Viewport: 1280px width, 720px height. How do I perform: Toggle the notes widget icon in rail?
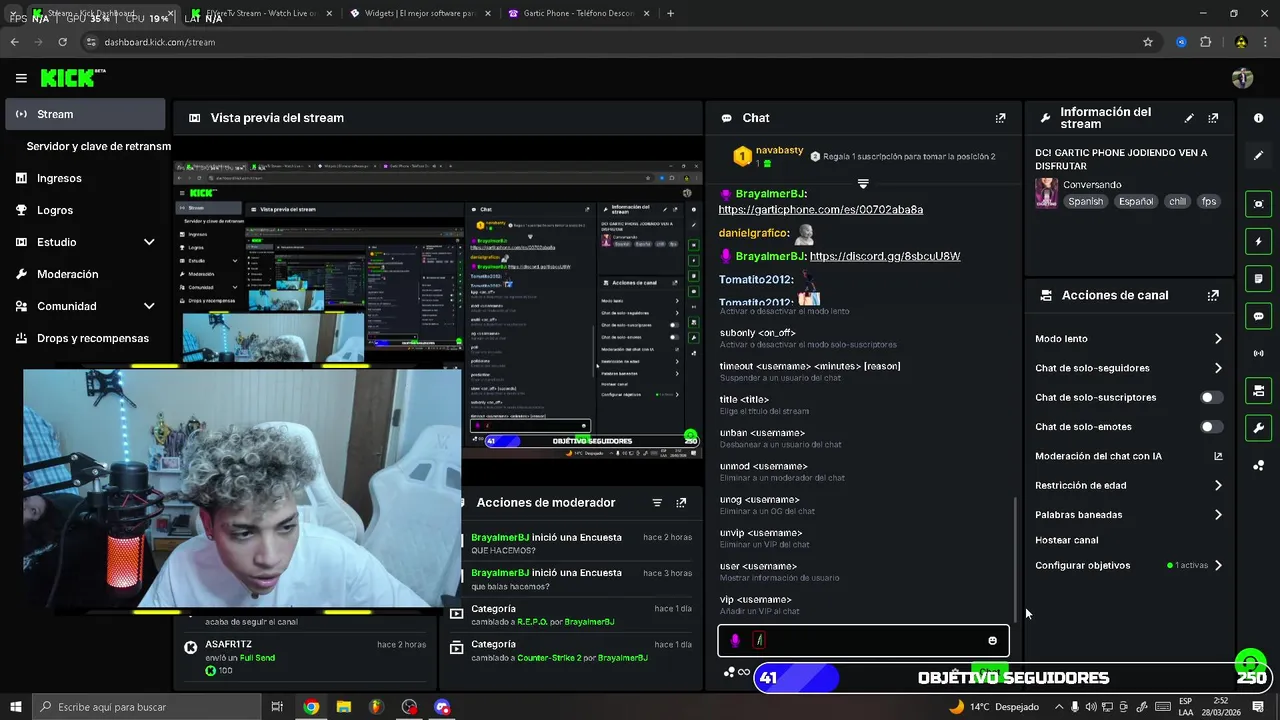[1258, 278]
